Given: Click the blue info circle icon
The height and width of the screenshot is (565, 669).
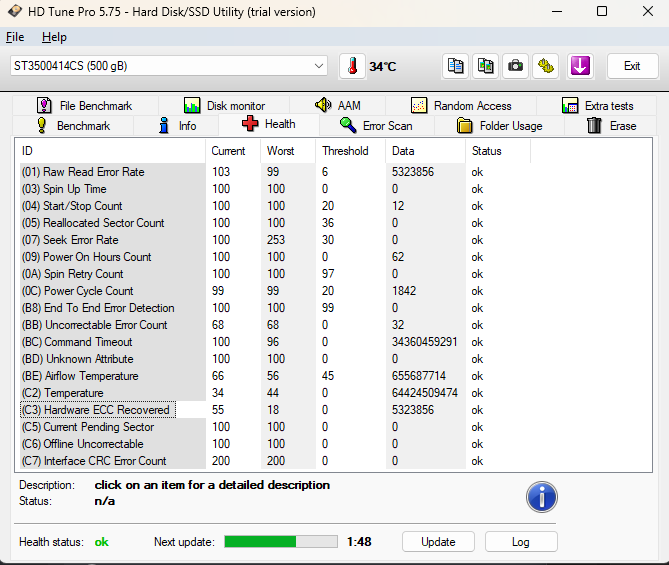Looking at the screenshot, I should click(541, 497).
